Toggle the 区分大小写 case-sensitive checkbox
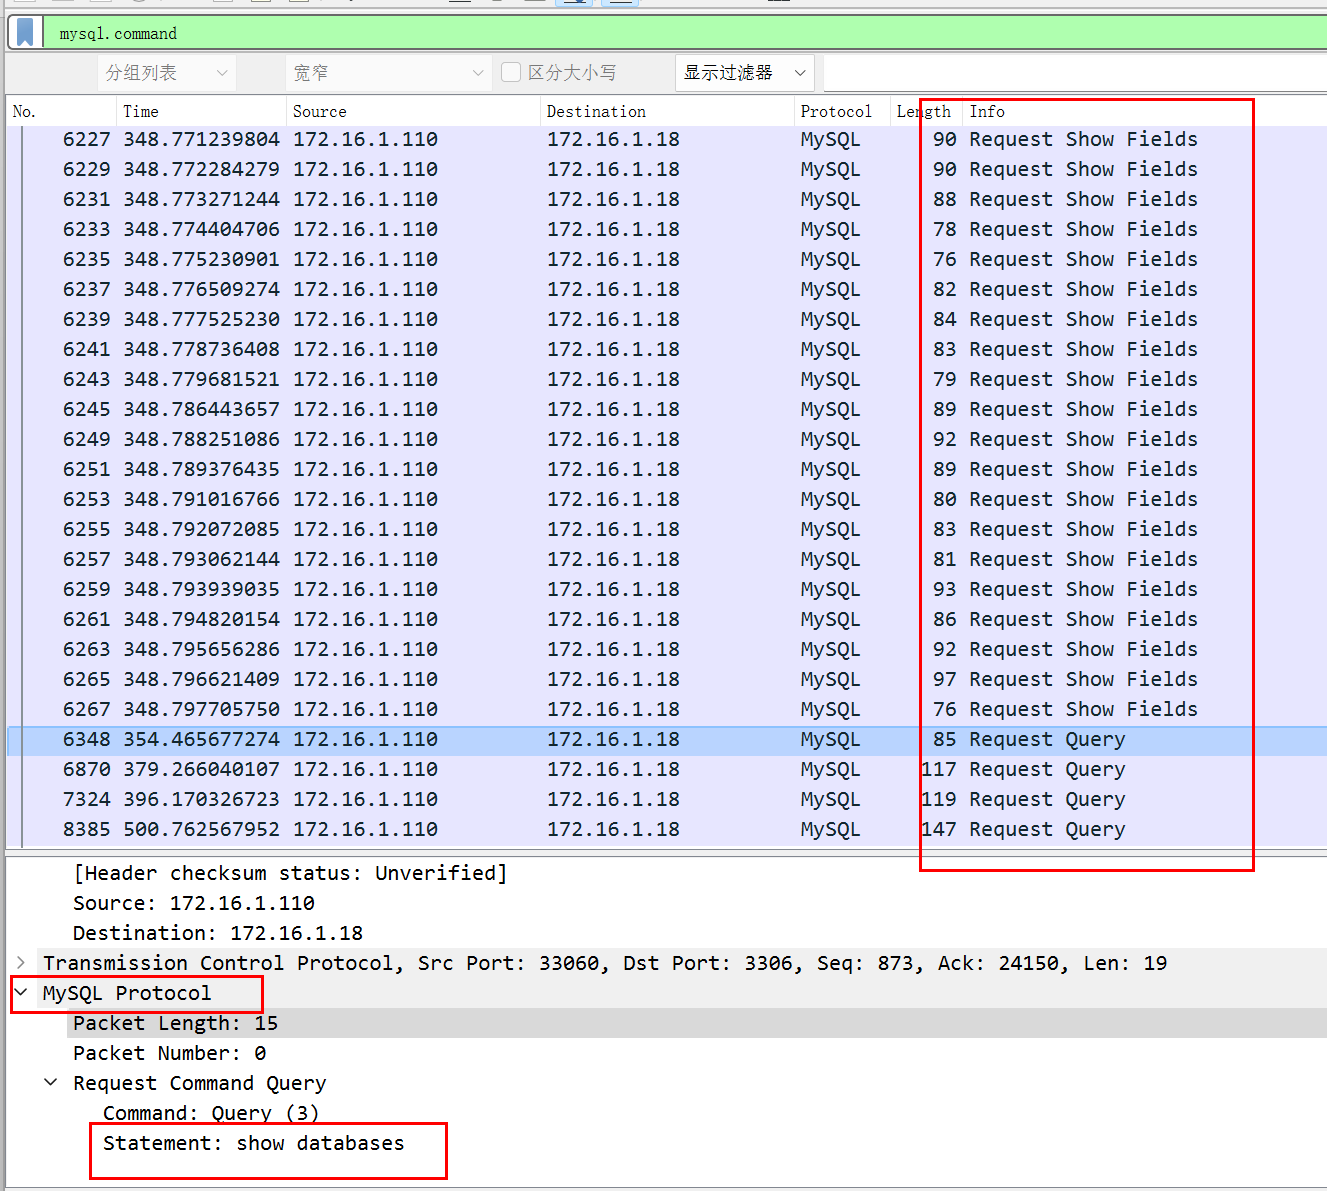1327x1191 pixels. 511,72
